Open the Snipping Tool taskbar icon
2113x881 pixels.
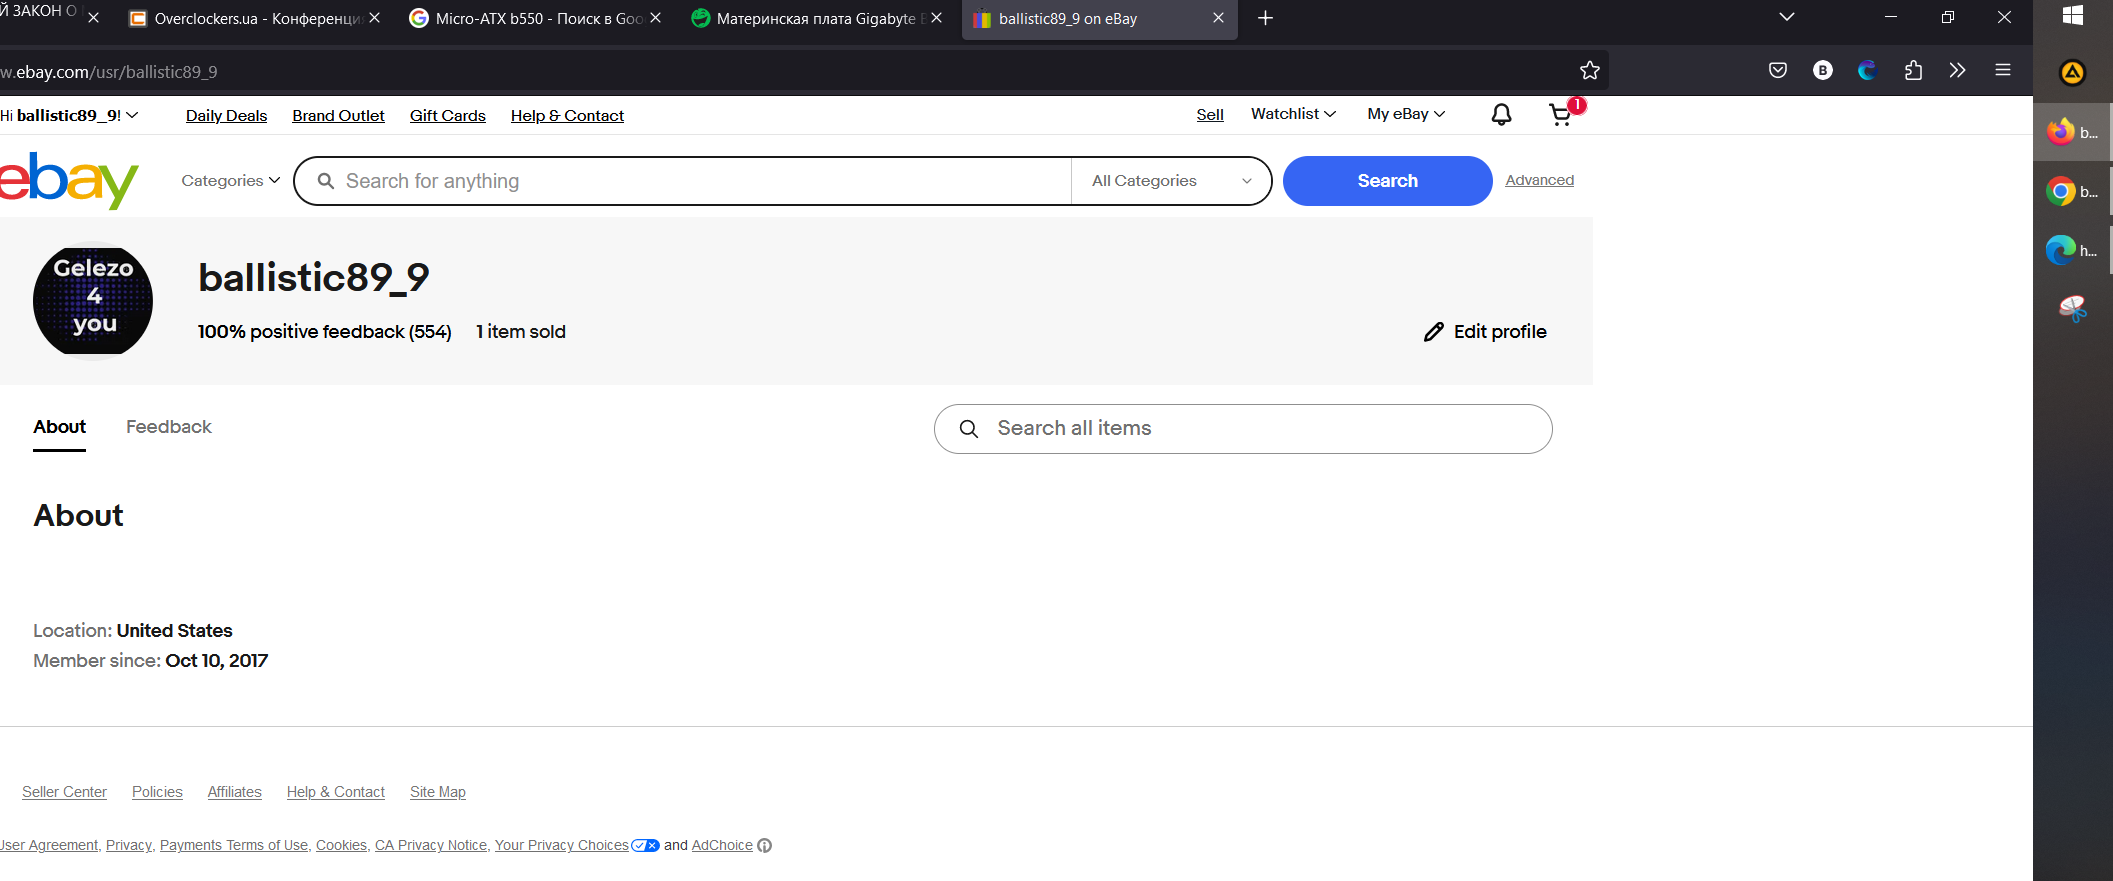tap(2072, 309)
